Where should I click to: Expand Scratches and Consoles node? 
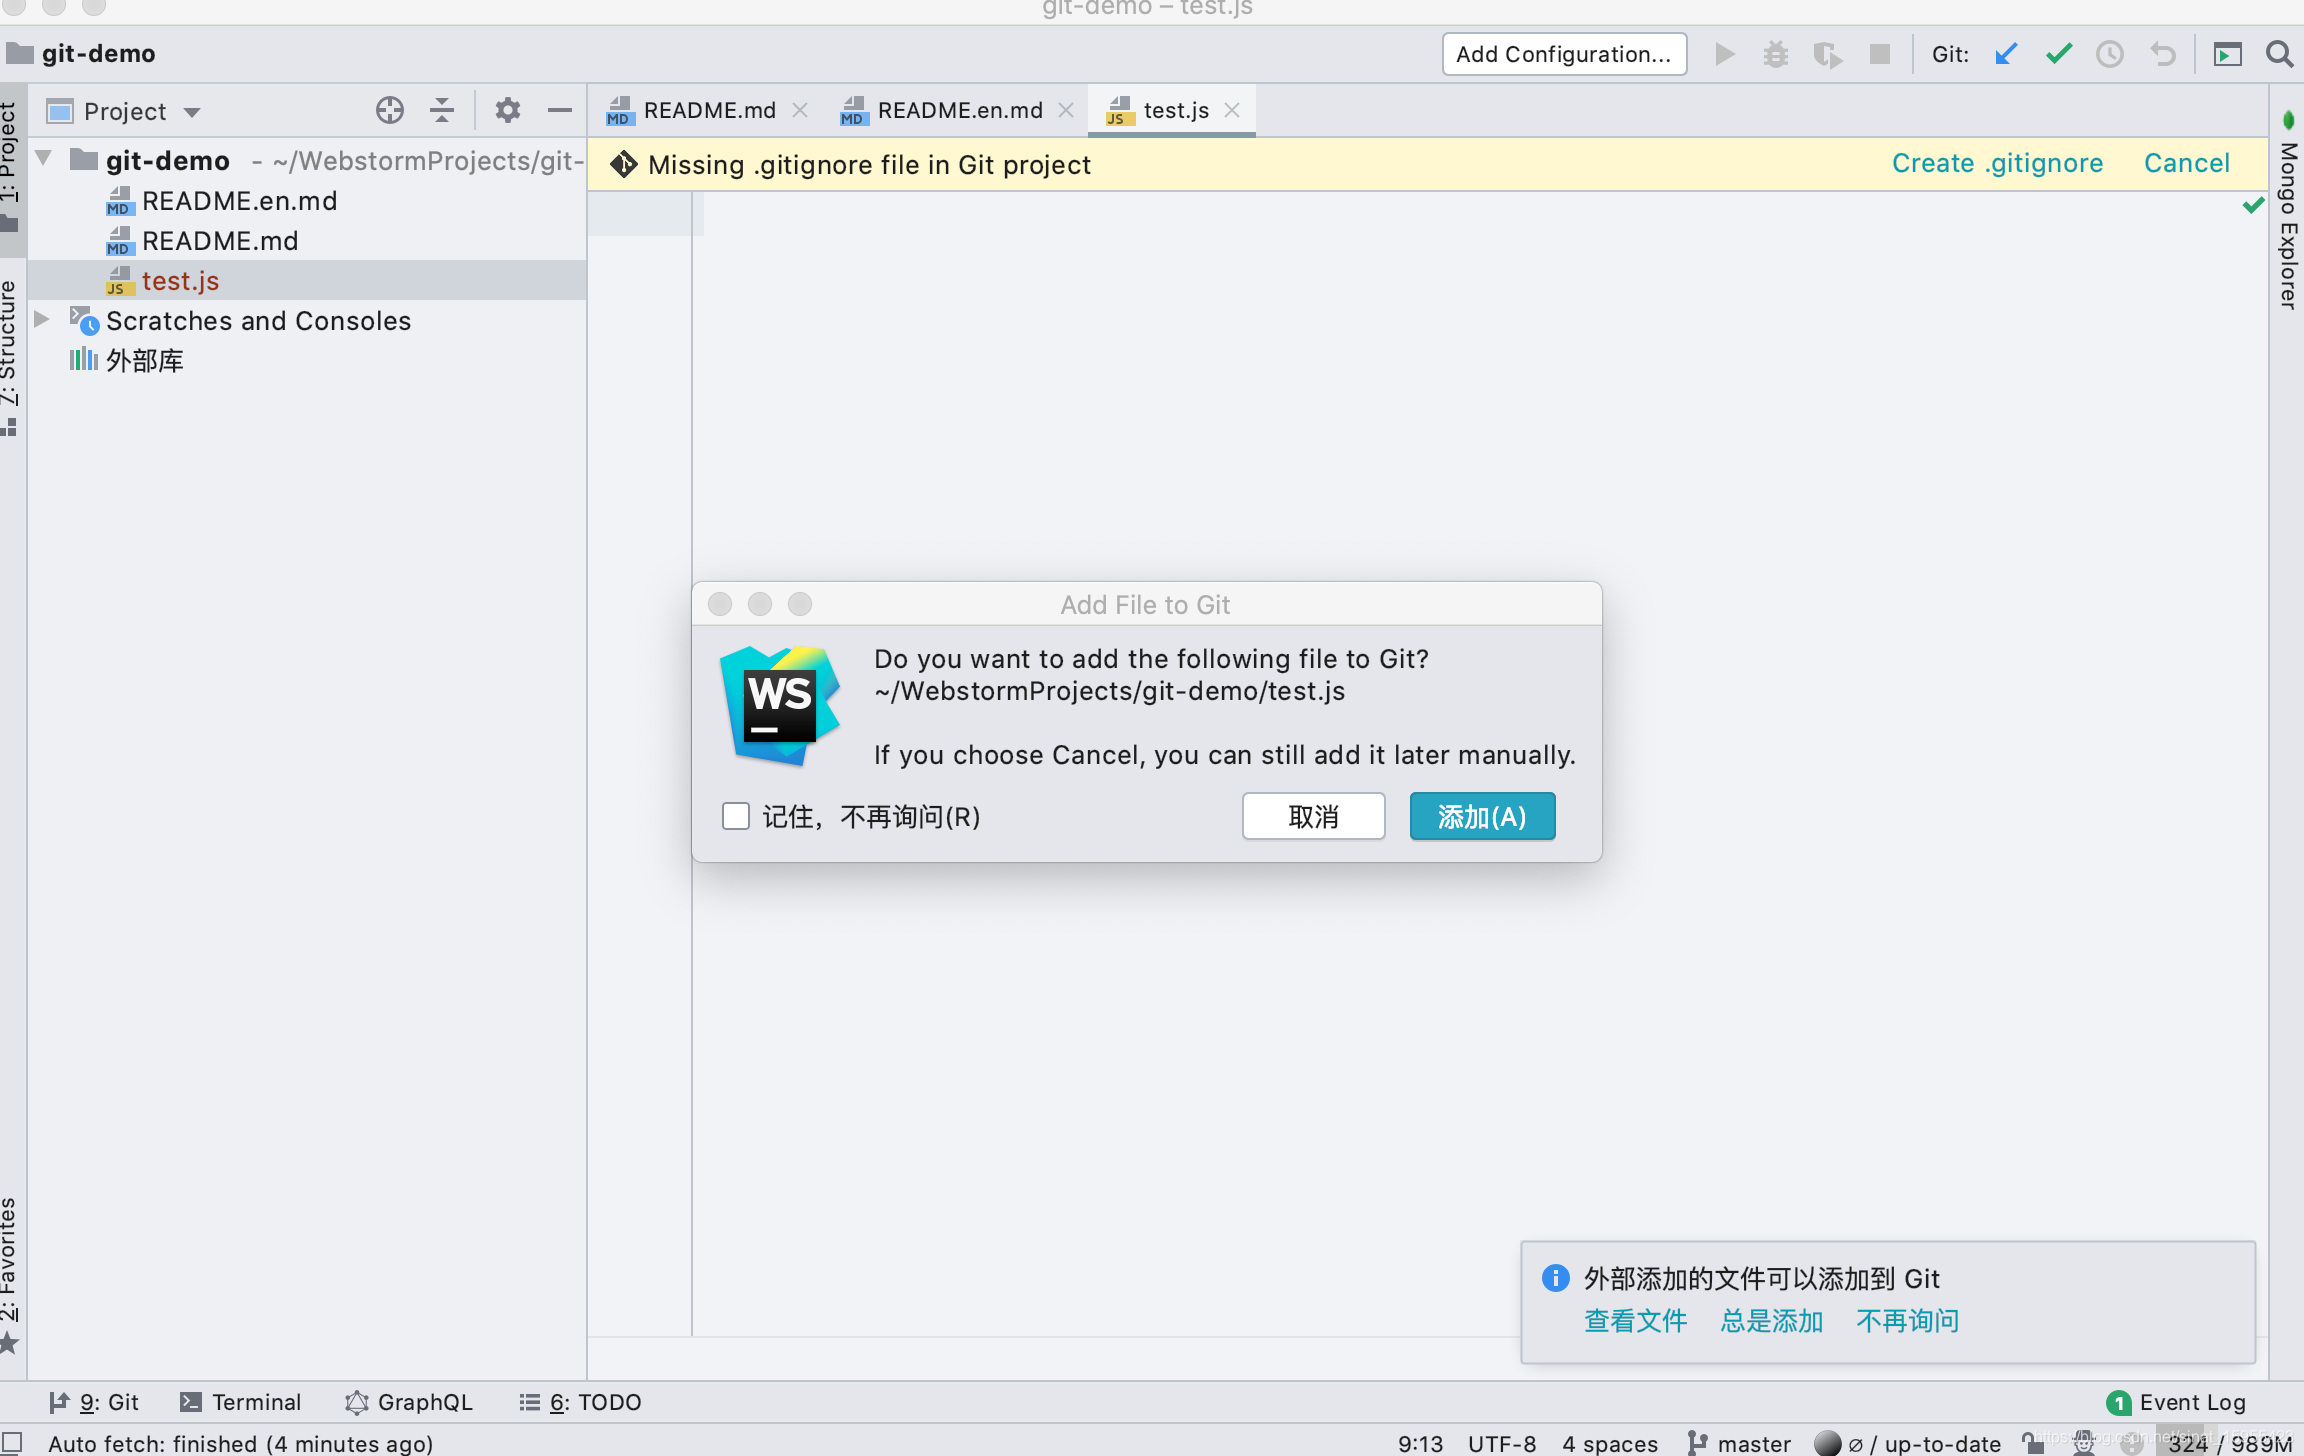(x=42, y=319)
